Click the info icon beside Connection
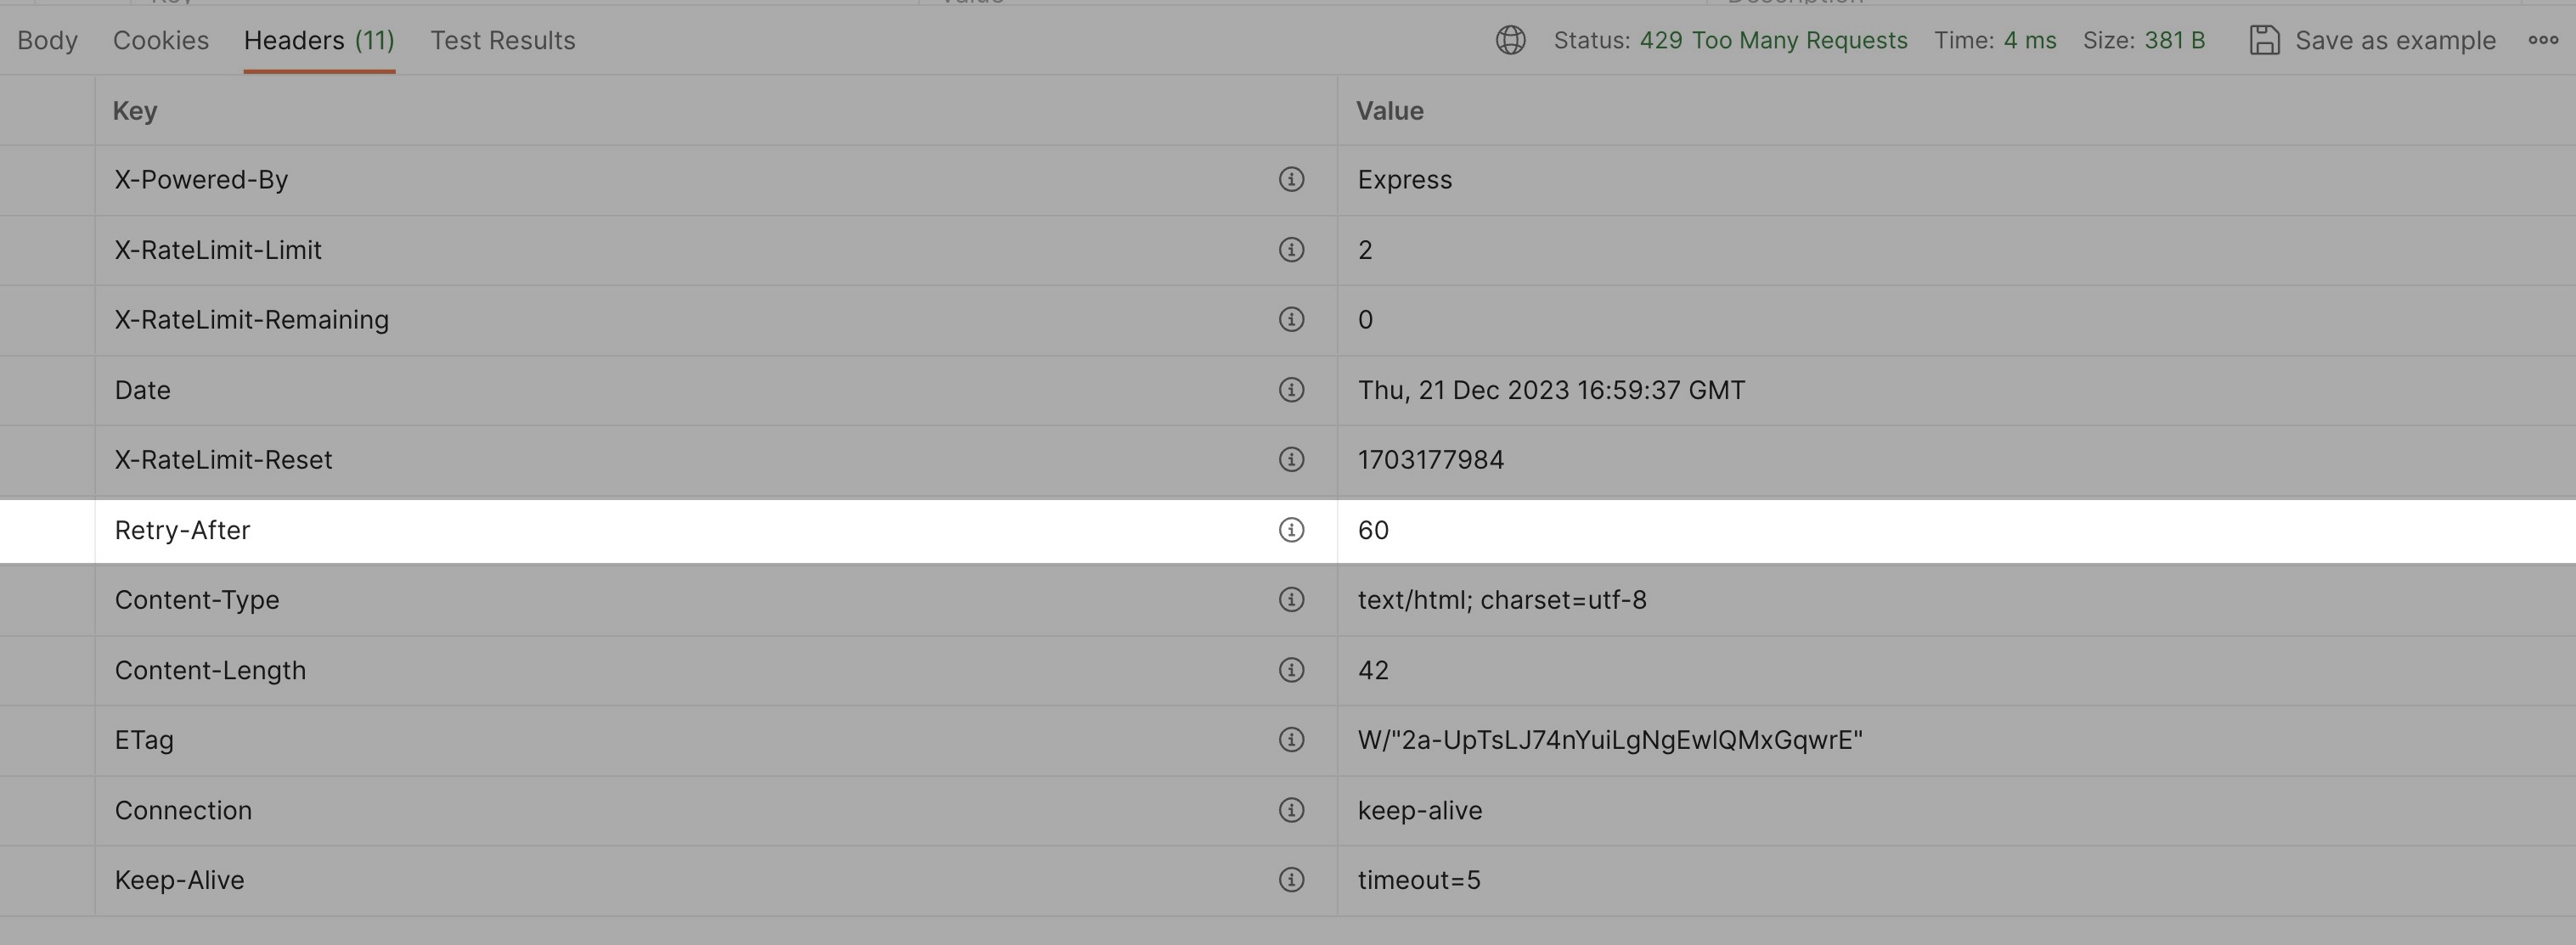The width and height of the screenshot is (2576, 945). tap(1292, 810)
